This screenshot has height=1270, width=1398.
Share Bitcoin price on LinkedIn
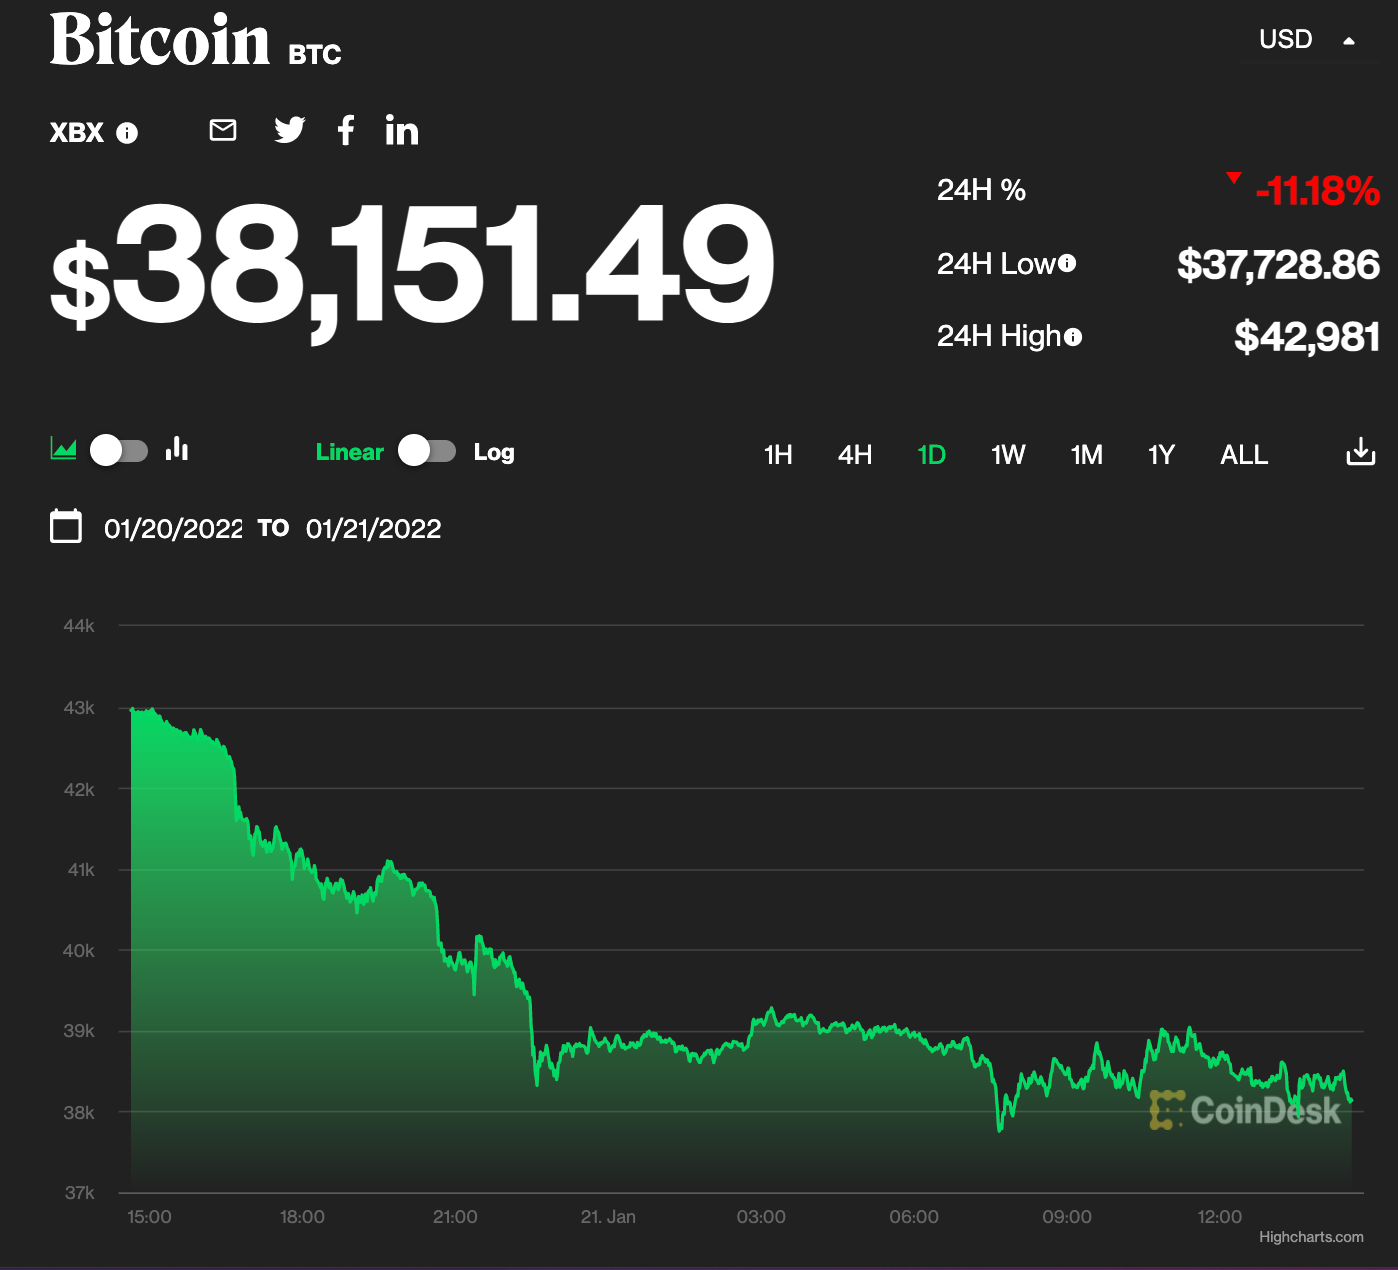(401, 130)
